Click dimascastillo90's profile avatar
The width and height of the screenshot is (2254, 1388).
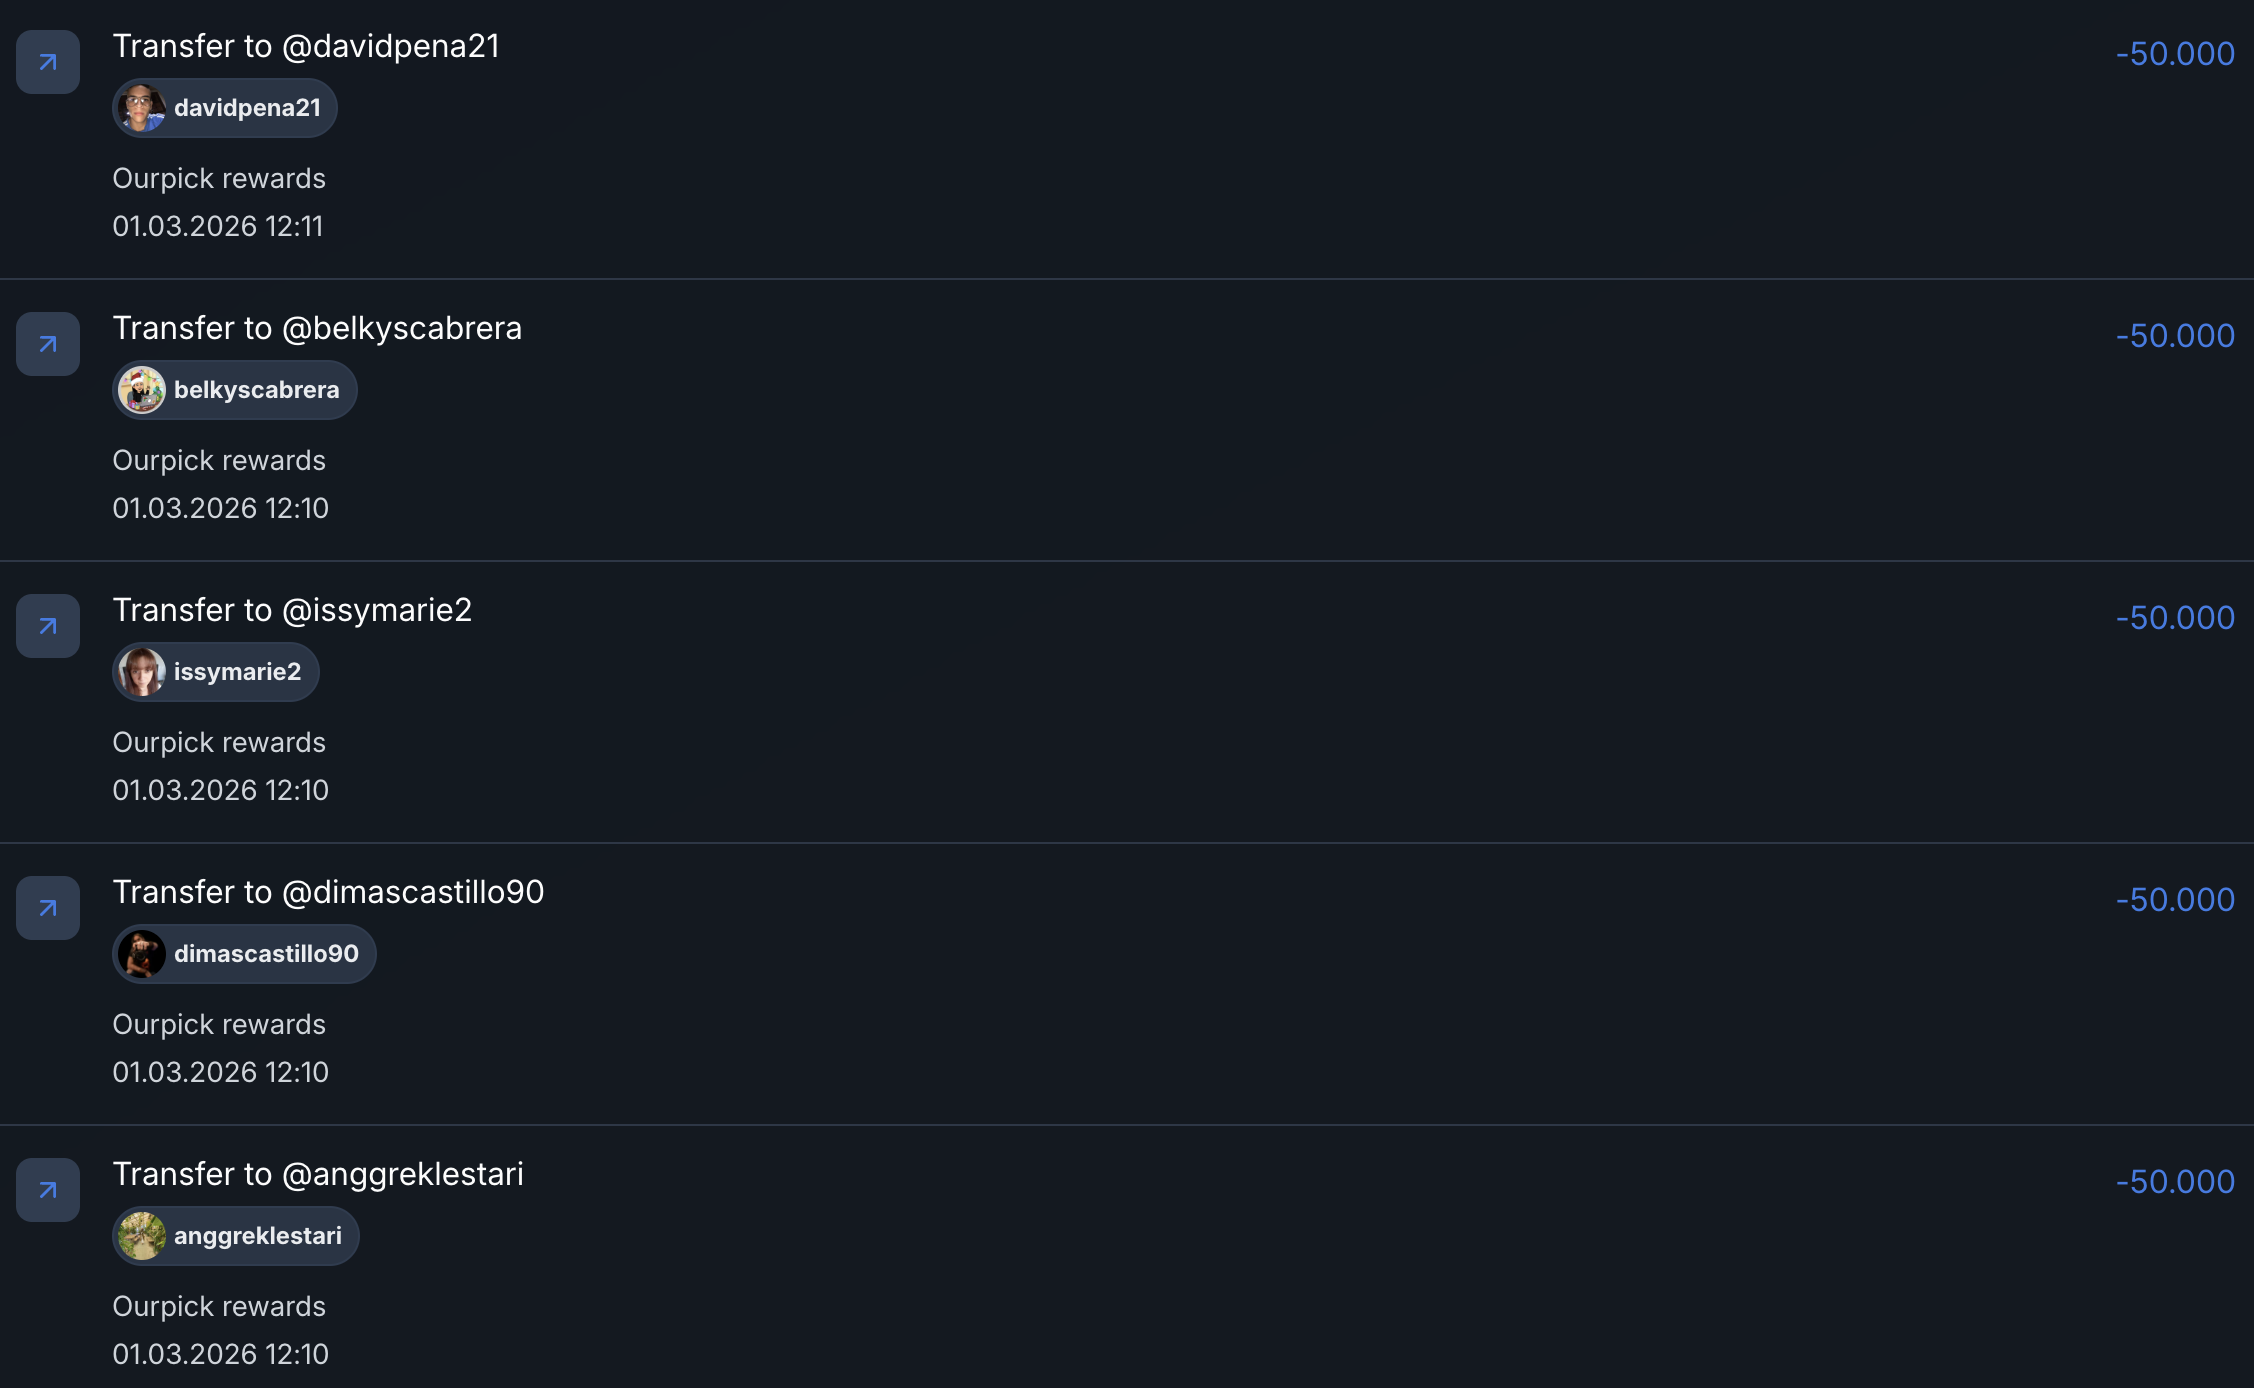[142, 954]
